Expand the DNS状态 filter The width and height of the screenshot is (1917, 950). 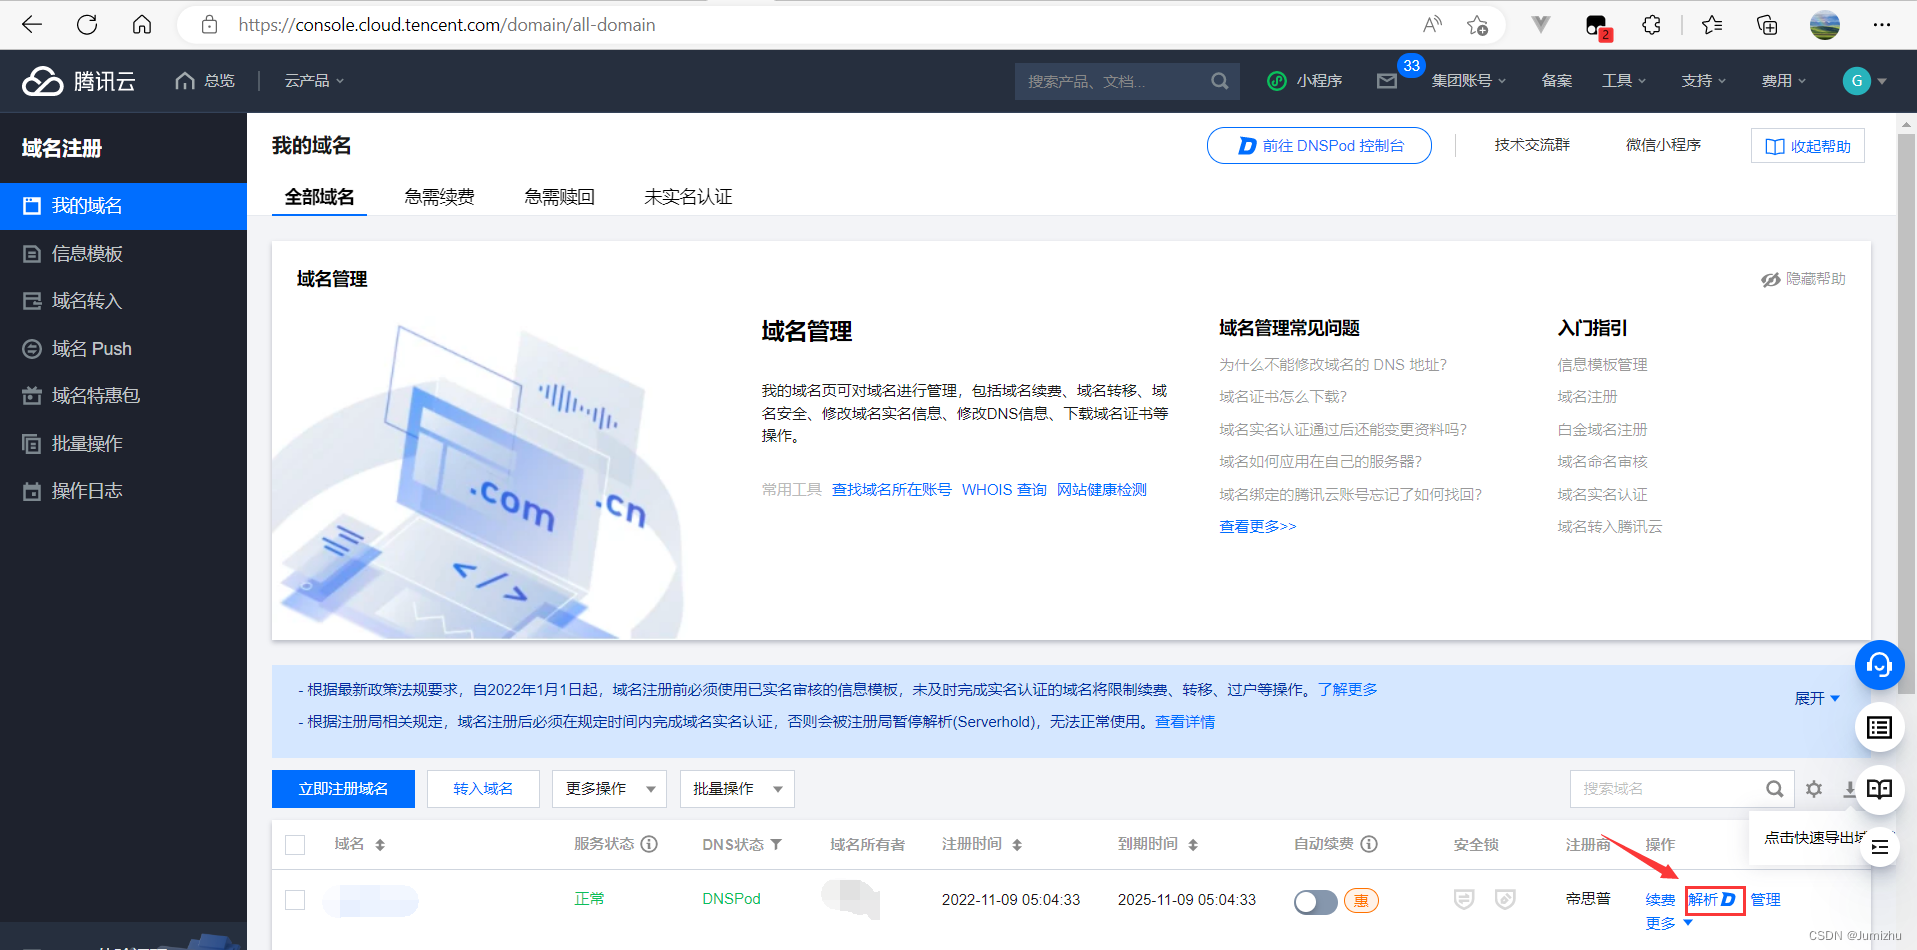point(777,844)
